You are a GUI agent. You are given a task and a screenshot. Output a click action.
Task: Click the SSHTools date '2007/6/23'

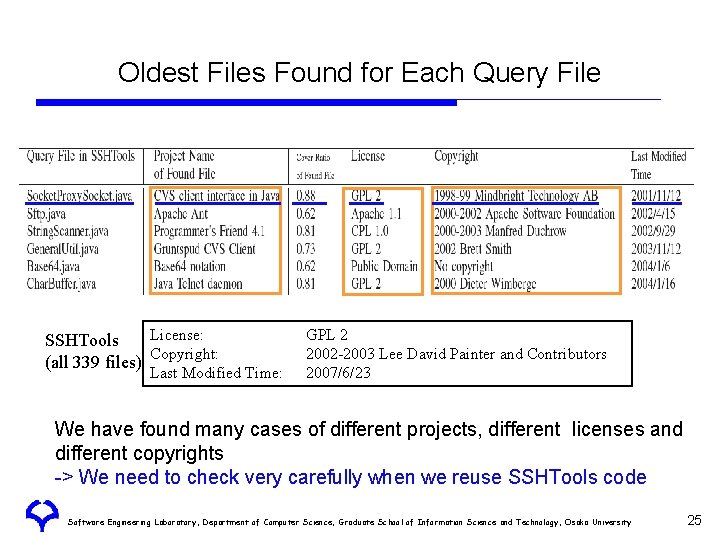[x=338, y=372]
